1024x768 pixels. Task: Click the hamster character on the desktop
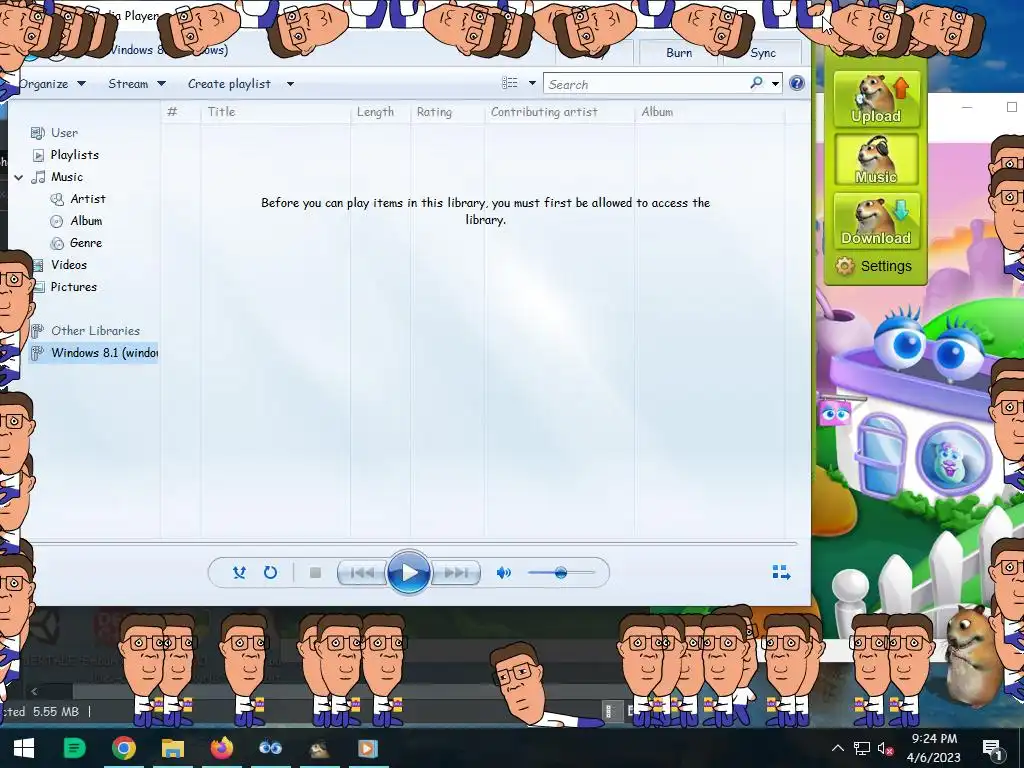click(972, 655)
